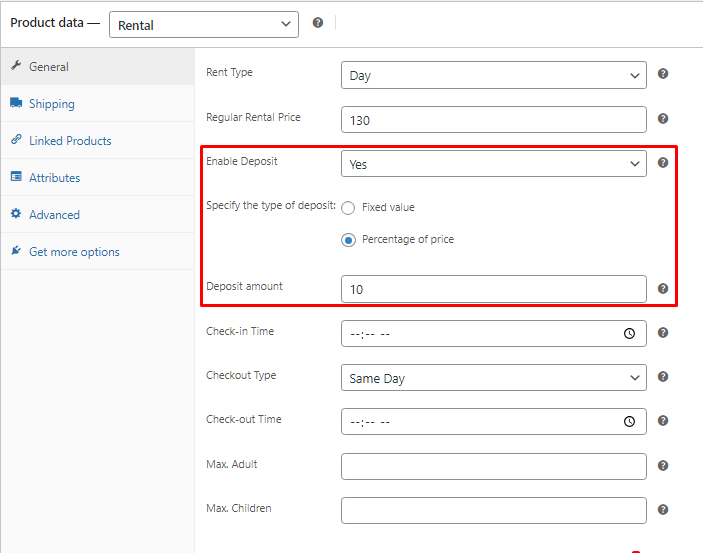The width and height of the screenshot is (703, 553).
Task: Click the Max. Adult input field
Action: coord(493,466)
